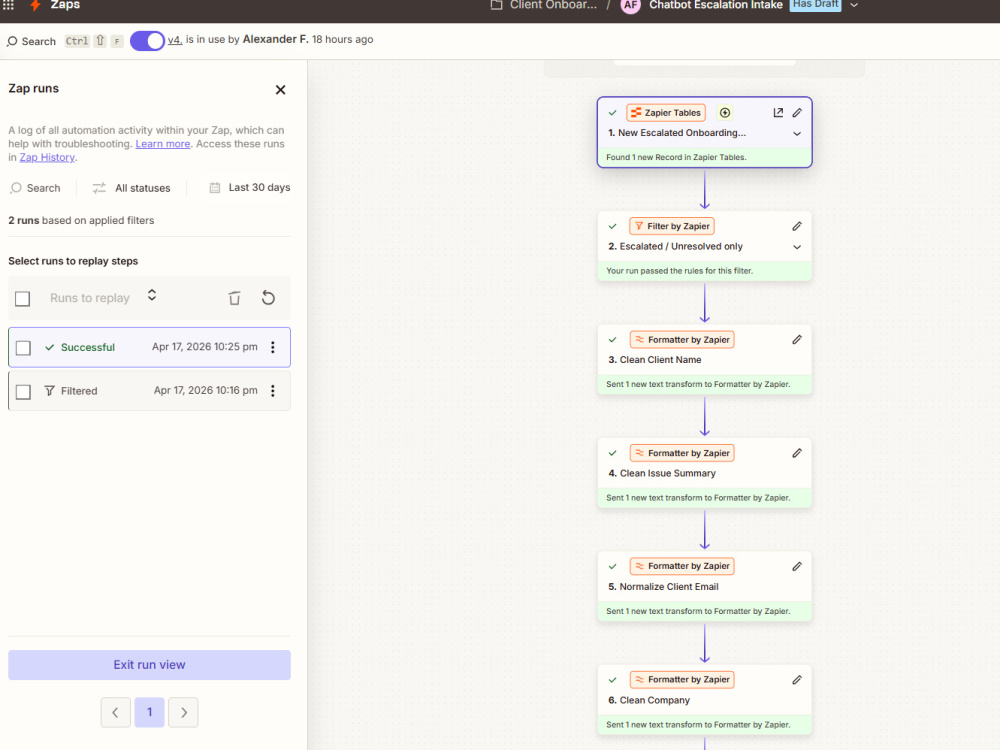Select the Successful run row
The height and width of the screenshot is (750, 1000).
click(x=149, y=348)
